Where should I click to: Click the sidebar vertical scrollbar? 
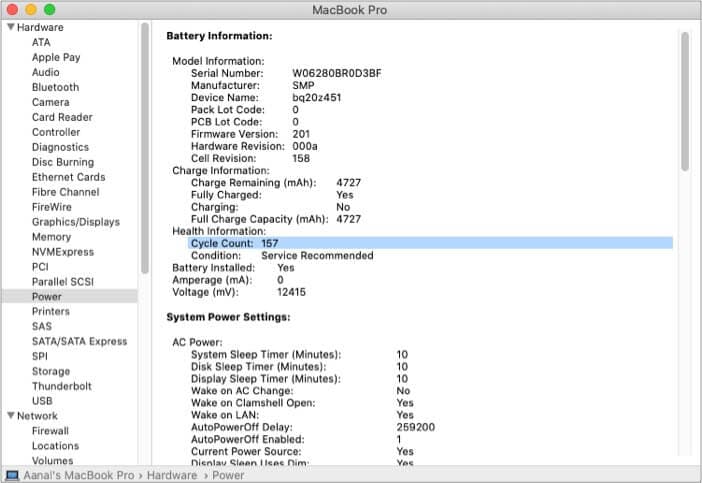tap(145, 148)
